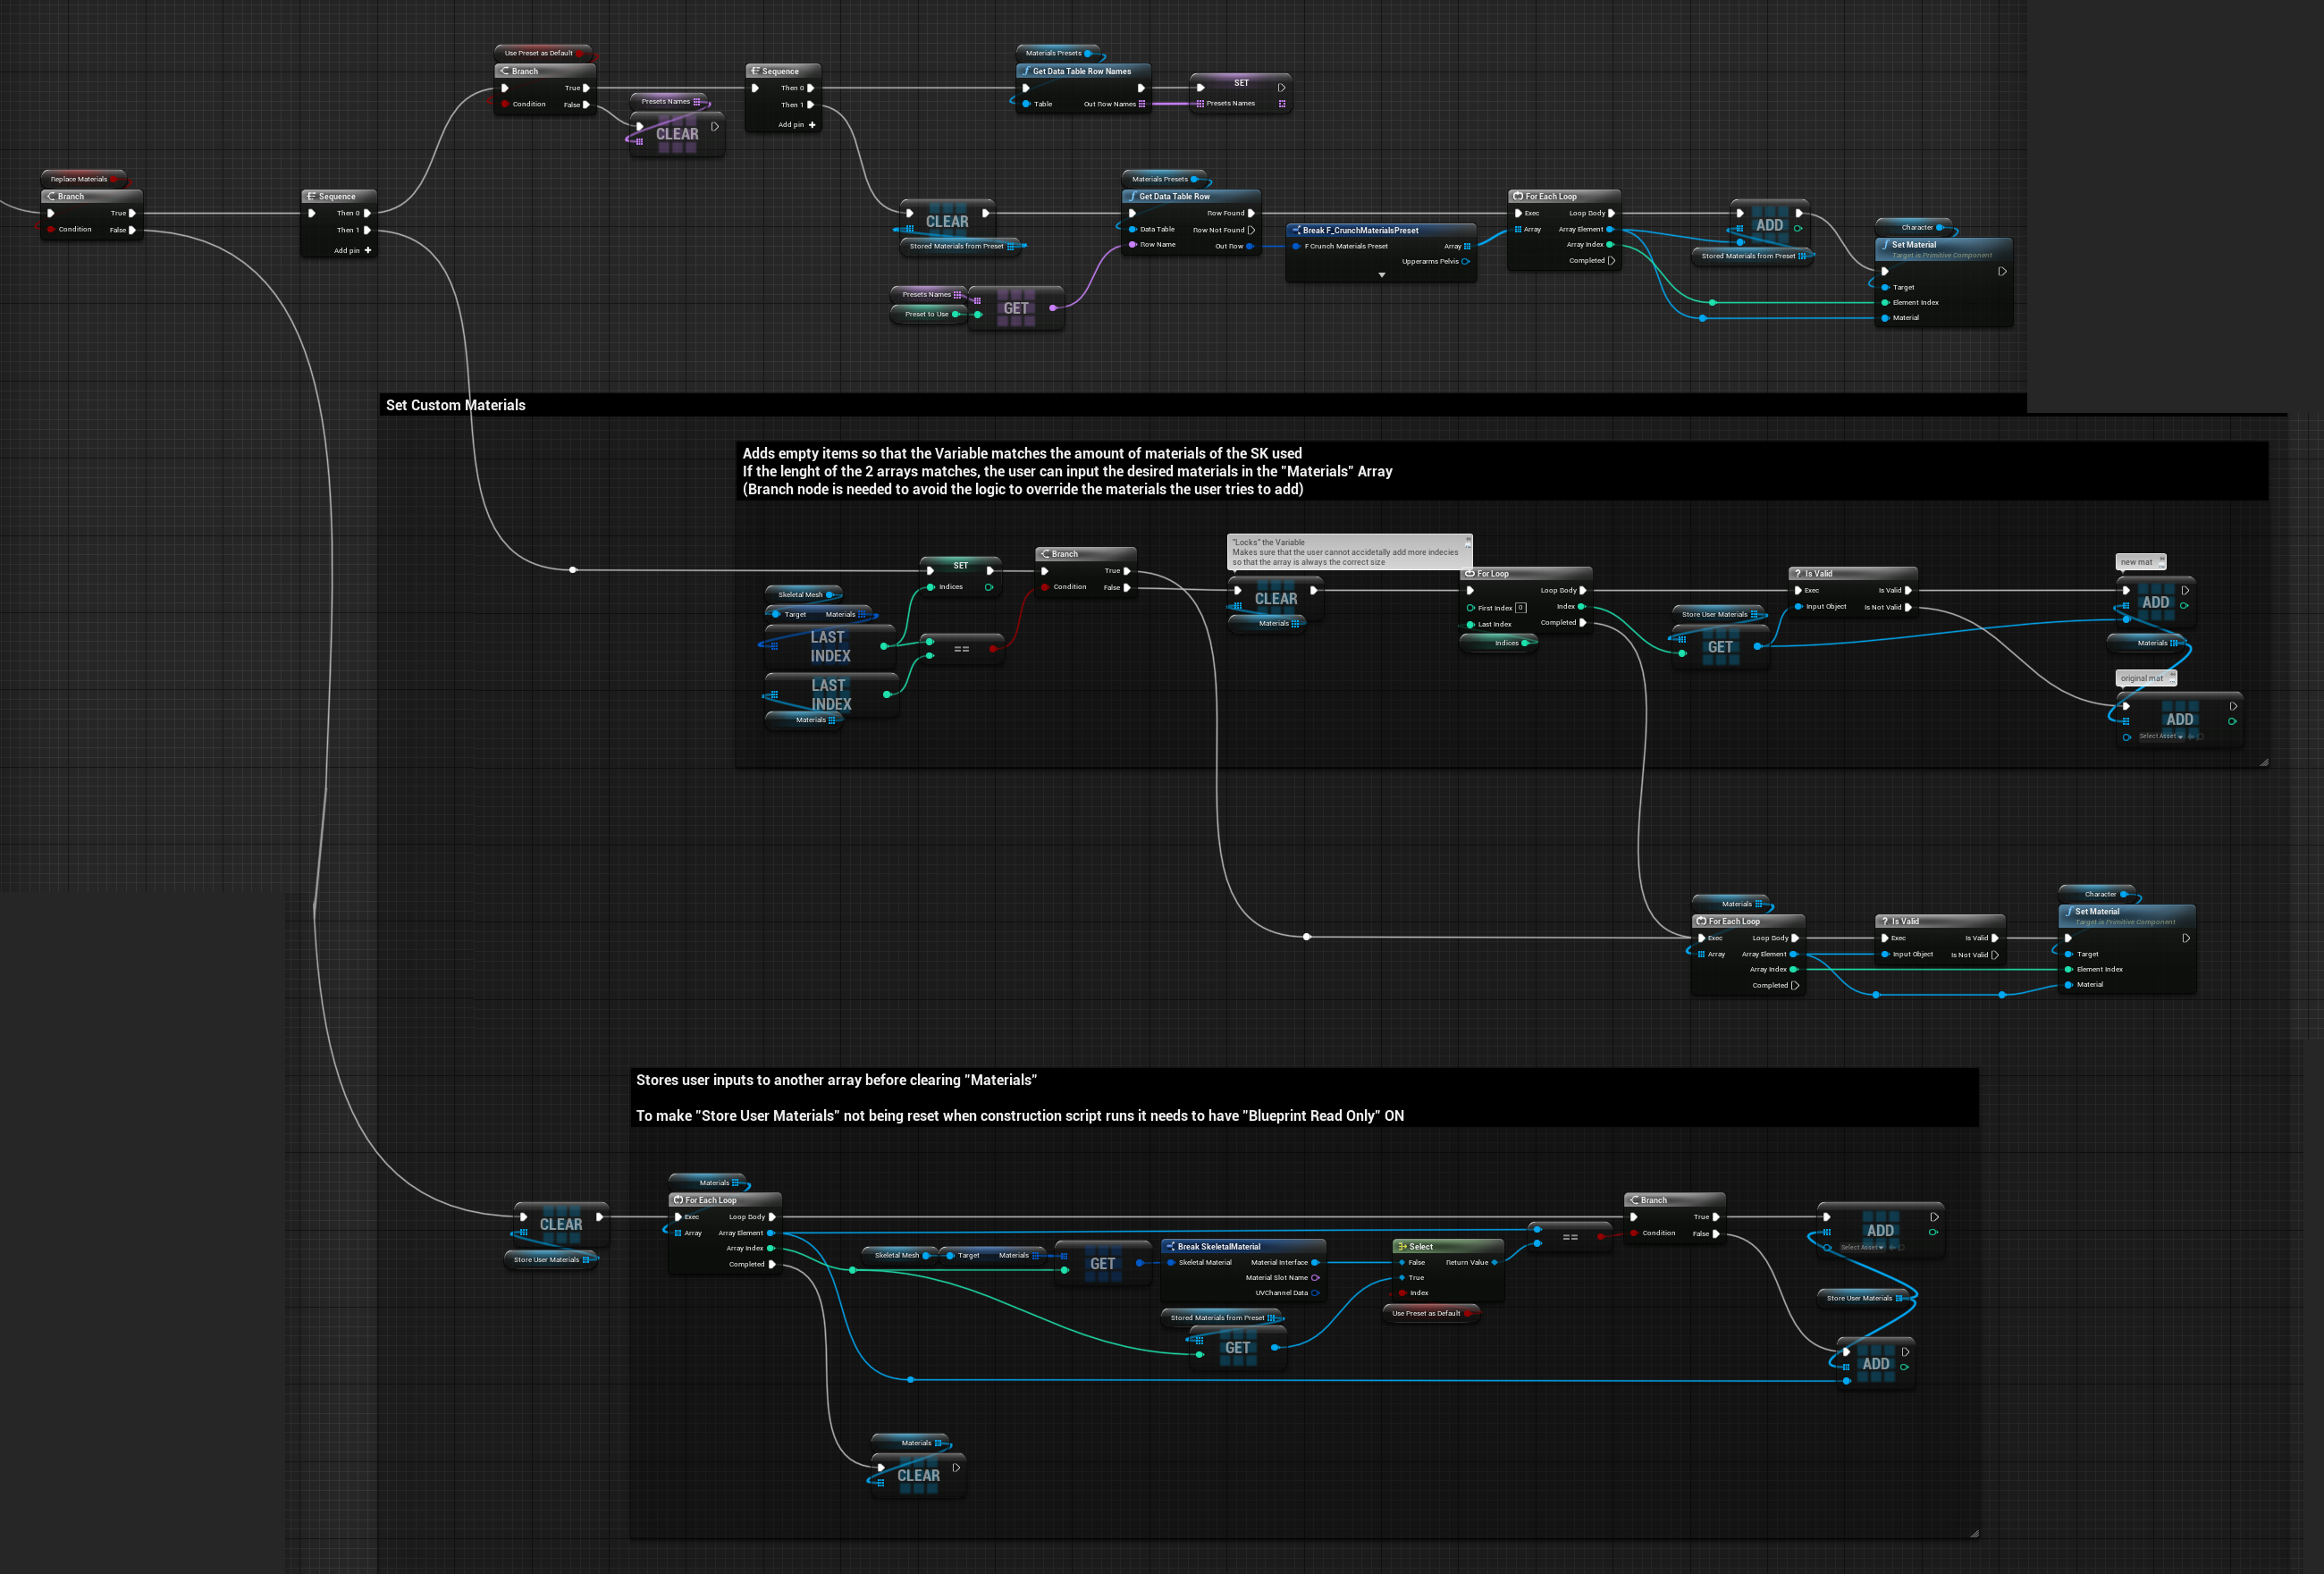Toggle the Locks the Variable comment bubble pin

click(x=1468, y=540)
